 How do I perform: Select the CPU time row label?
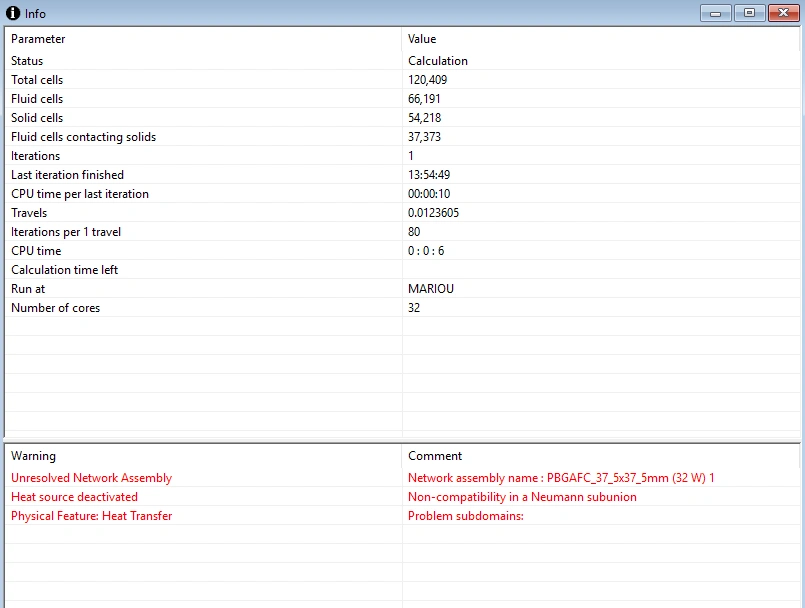click(x=36, y=251)
